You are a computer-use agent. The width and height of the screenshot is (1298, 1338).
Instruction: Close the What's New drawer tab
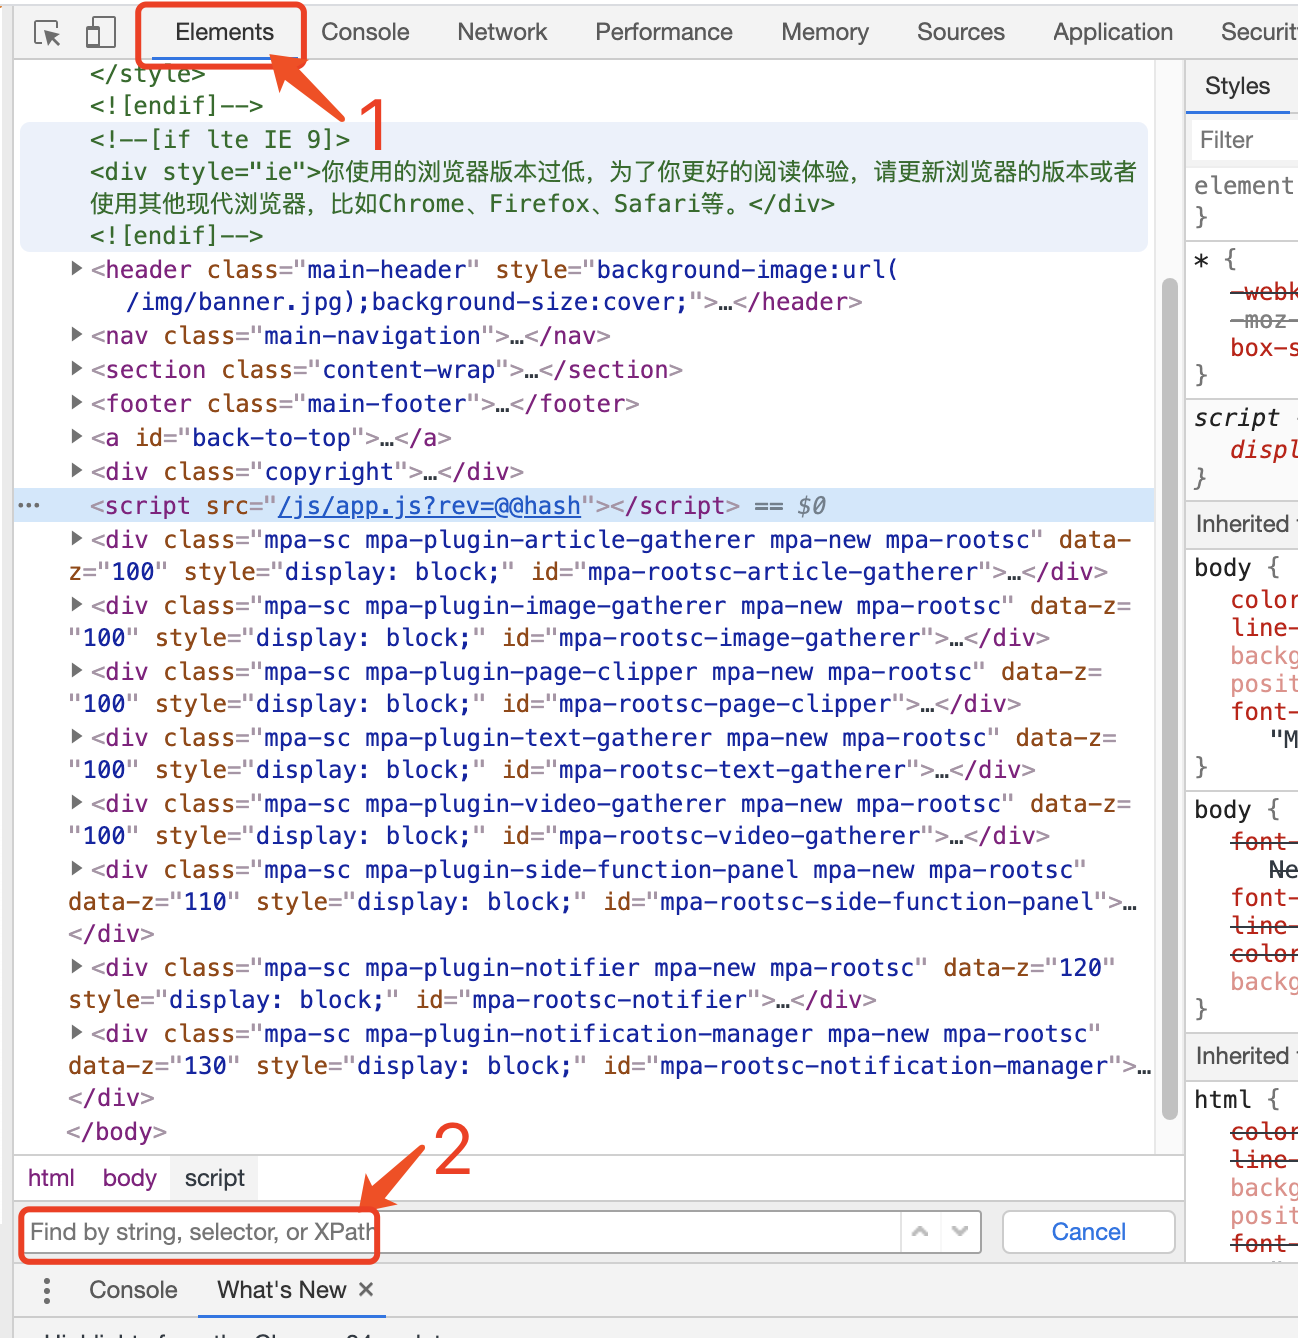coord(366,1290)
